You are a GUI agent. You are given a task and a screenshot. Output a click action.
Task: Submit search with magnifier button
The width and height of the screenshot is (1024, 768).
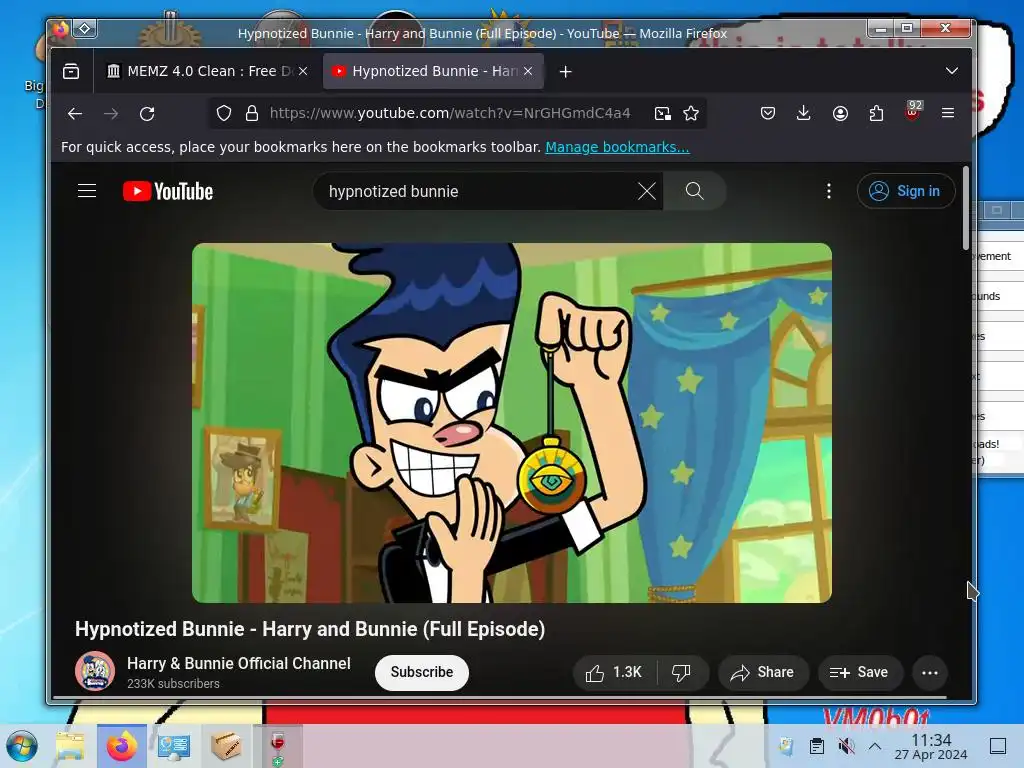694,191
